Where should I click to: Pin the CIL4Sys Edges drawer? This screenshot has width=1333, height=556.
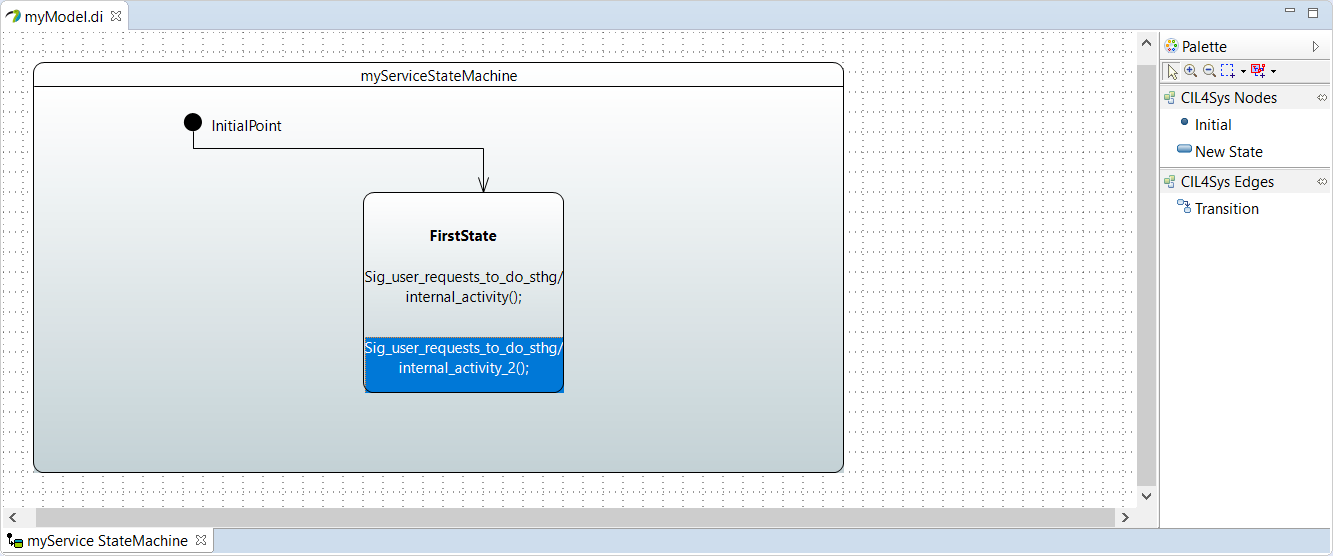[x=1321, y=182]
